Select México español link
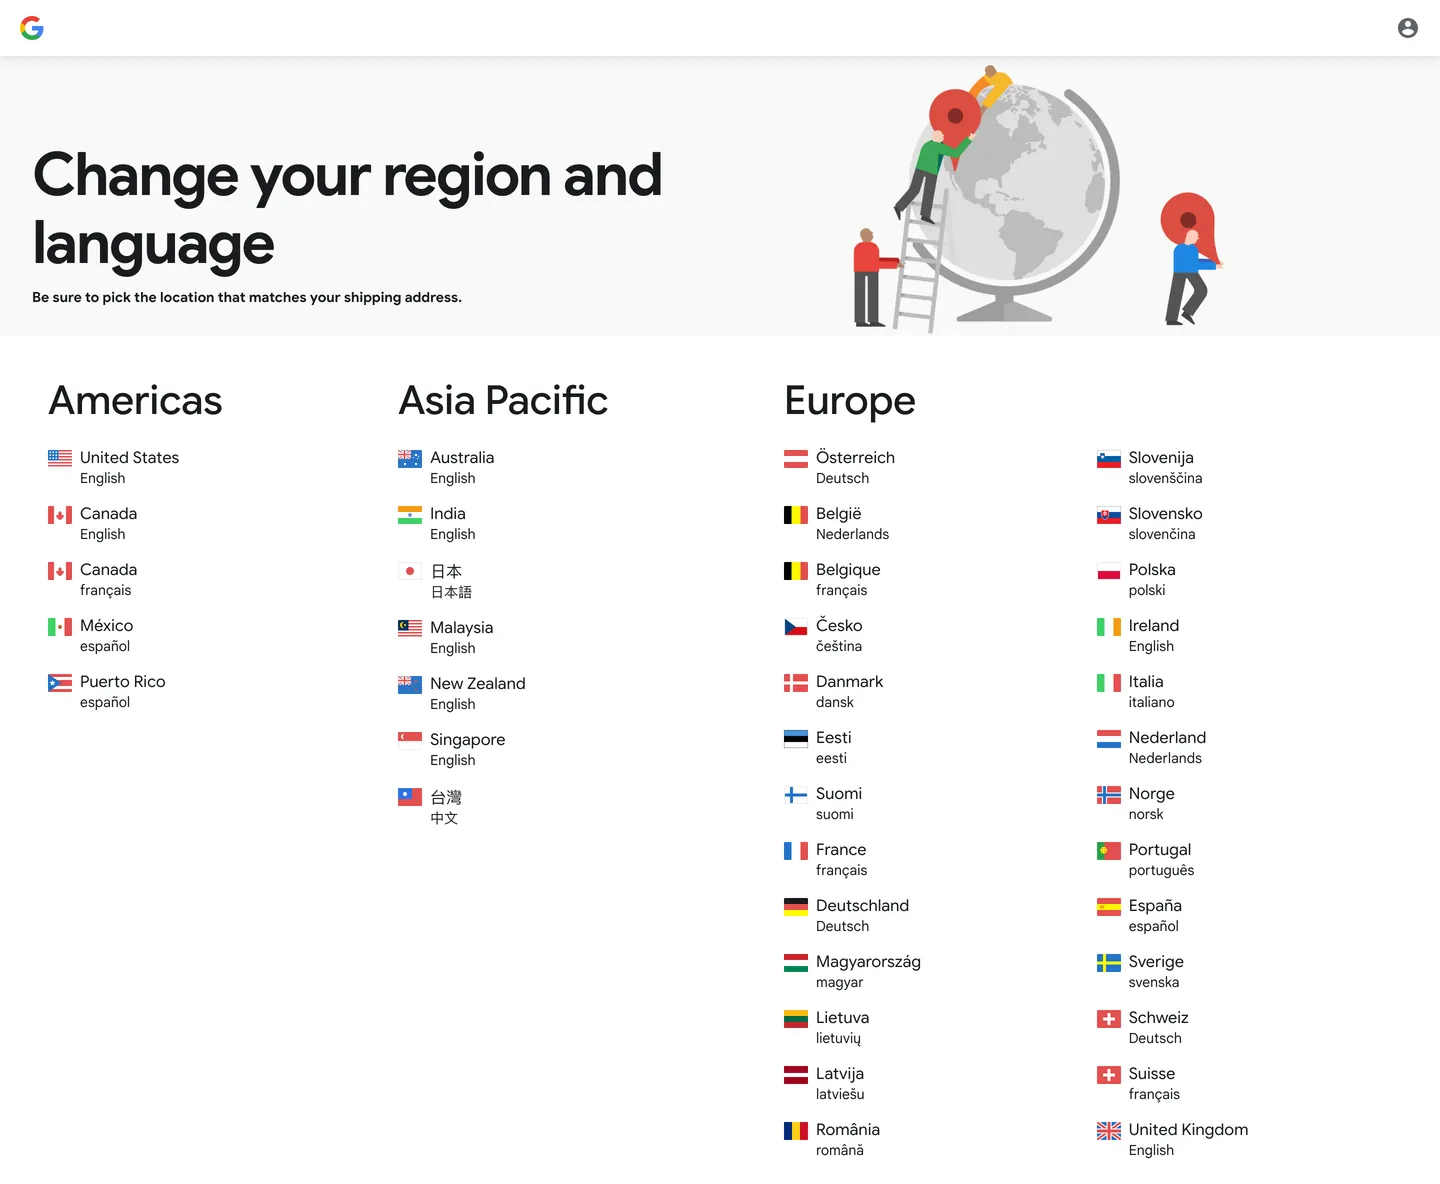1440x1184 pixels. pos(91,635)
